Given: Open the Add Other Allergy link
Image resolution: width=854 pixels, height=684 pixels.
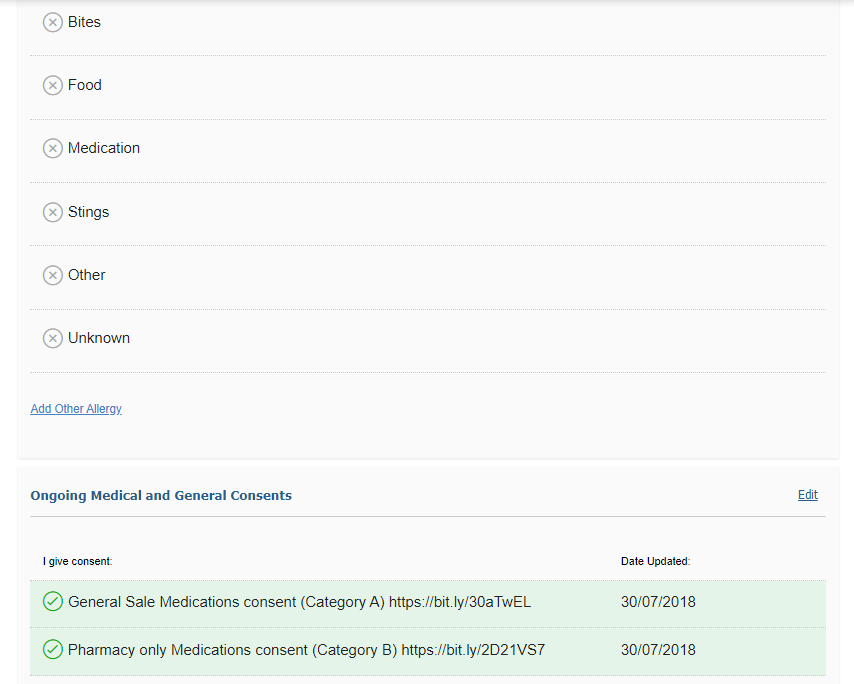Looking at the screenshot, I should point(76,408).
